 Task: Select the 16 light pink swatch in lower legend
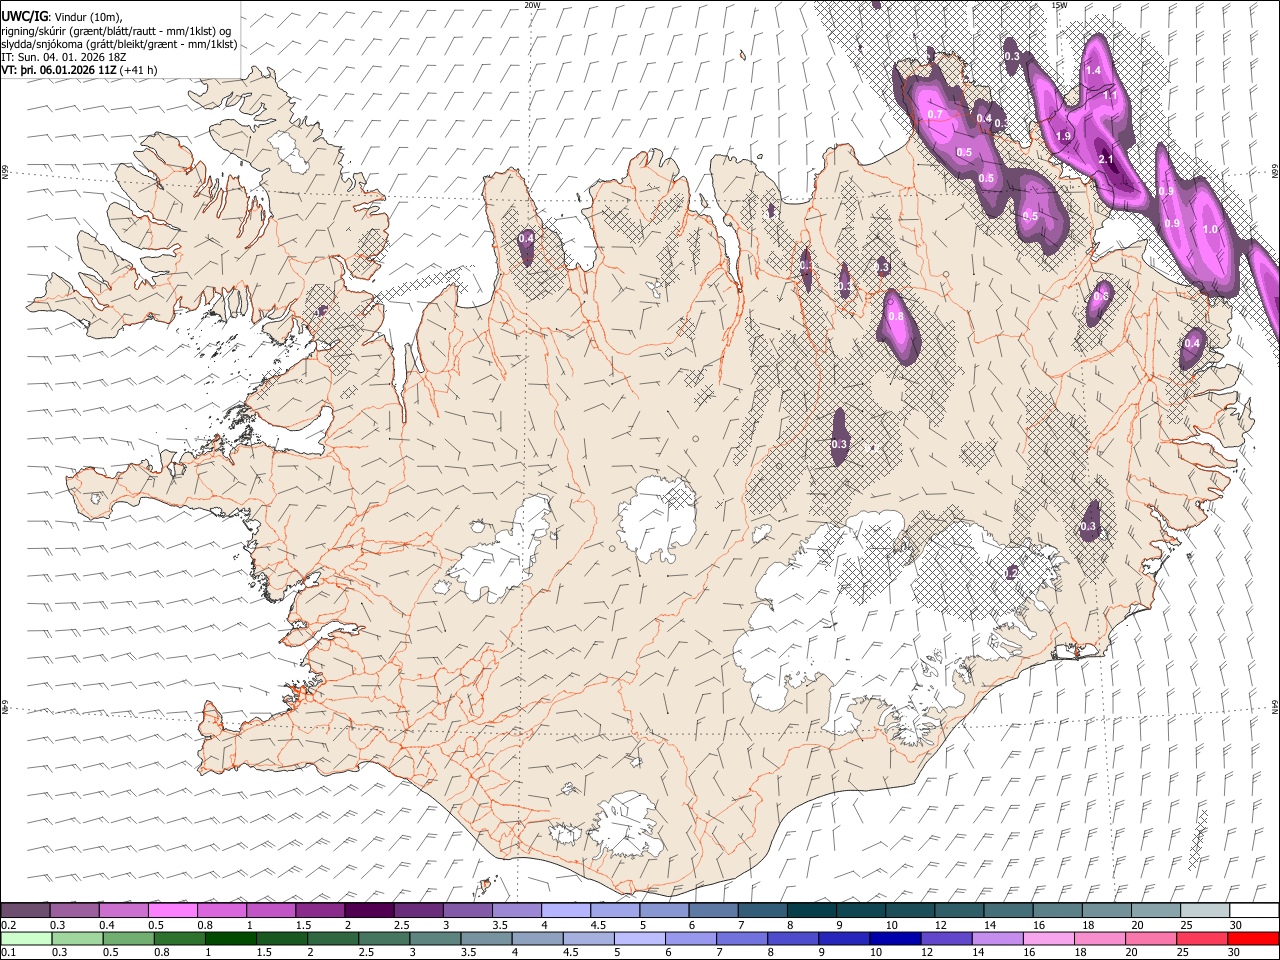(x=1049, y=938)
